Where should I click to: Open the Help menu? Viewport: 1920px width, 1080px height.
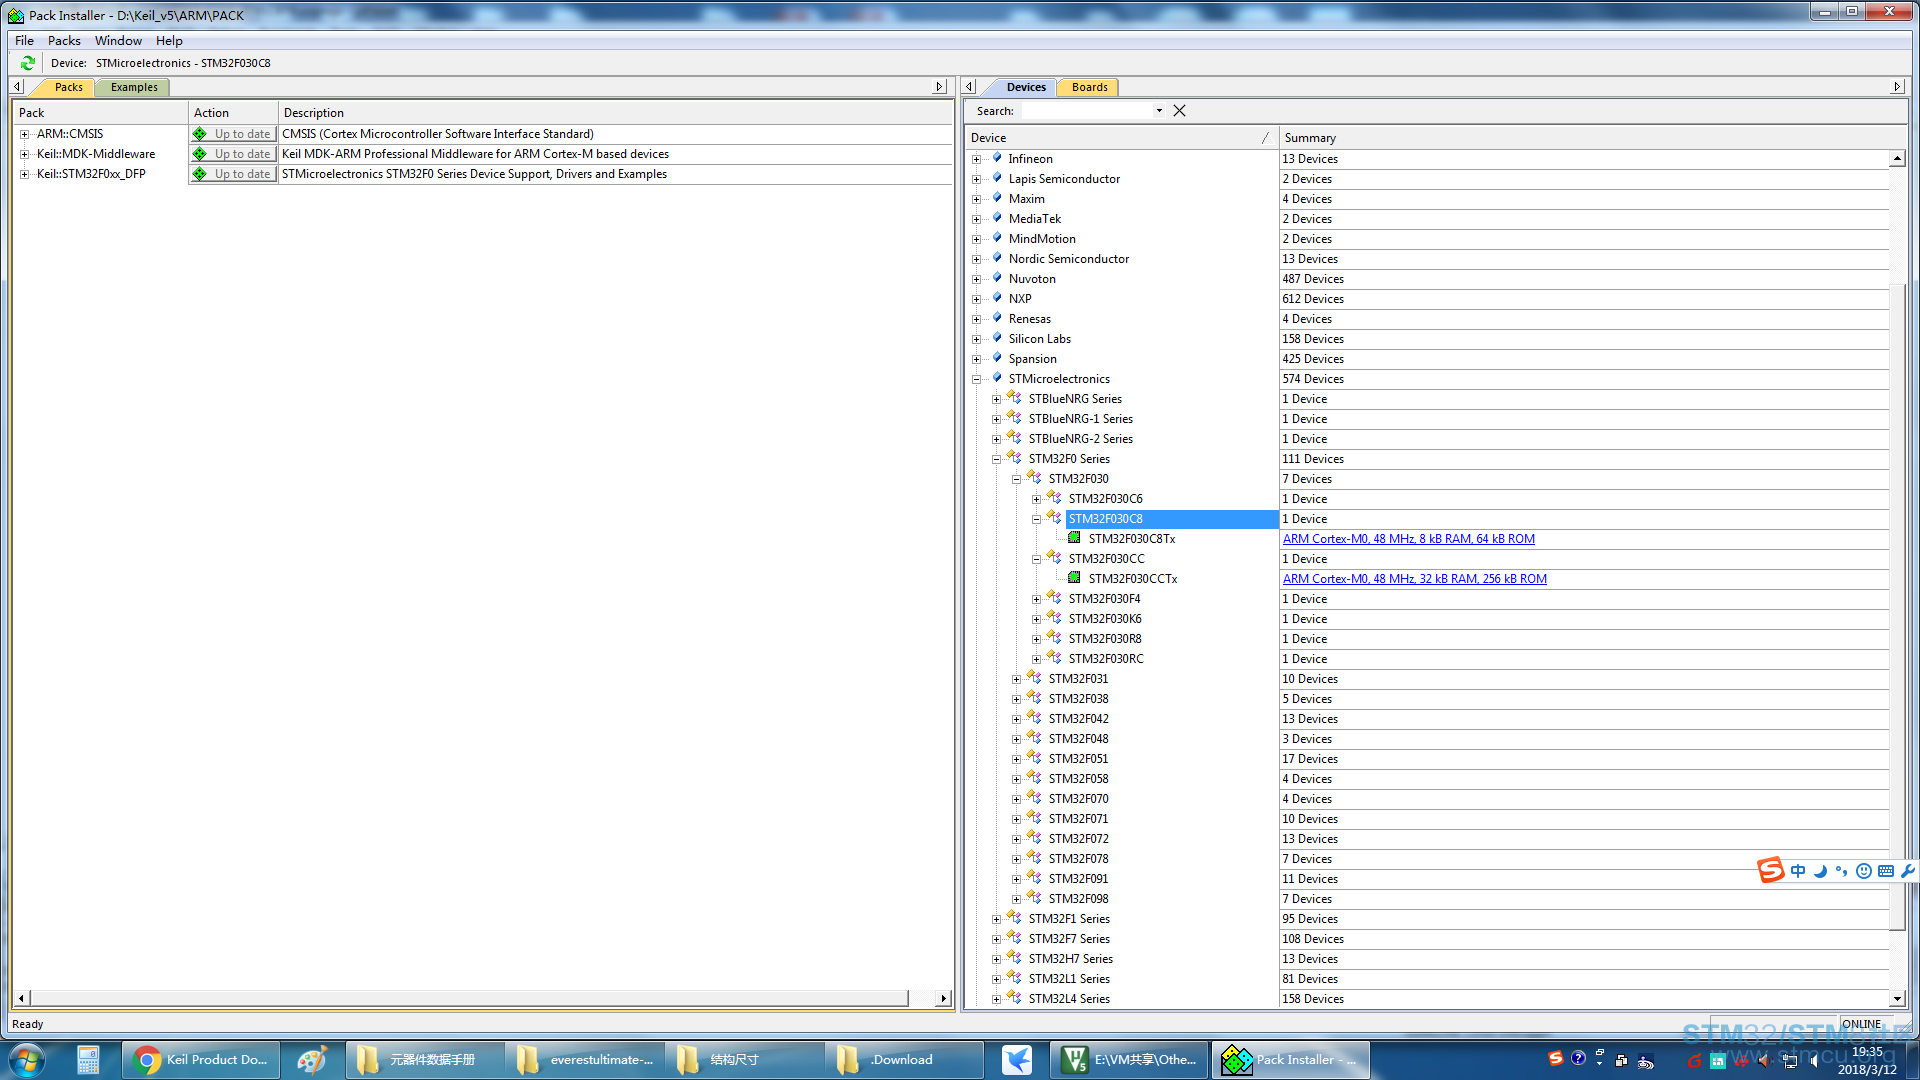point(169,41)
